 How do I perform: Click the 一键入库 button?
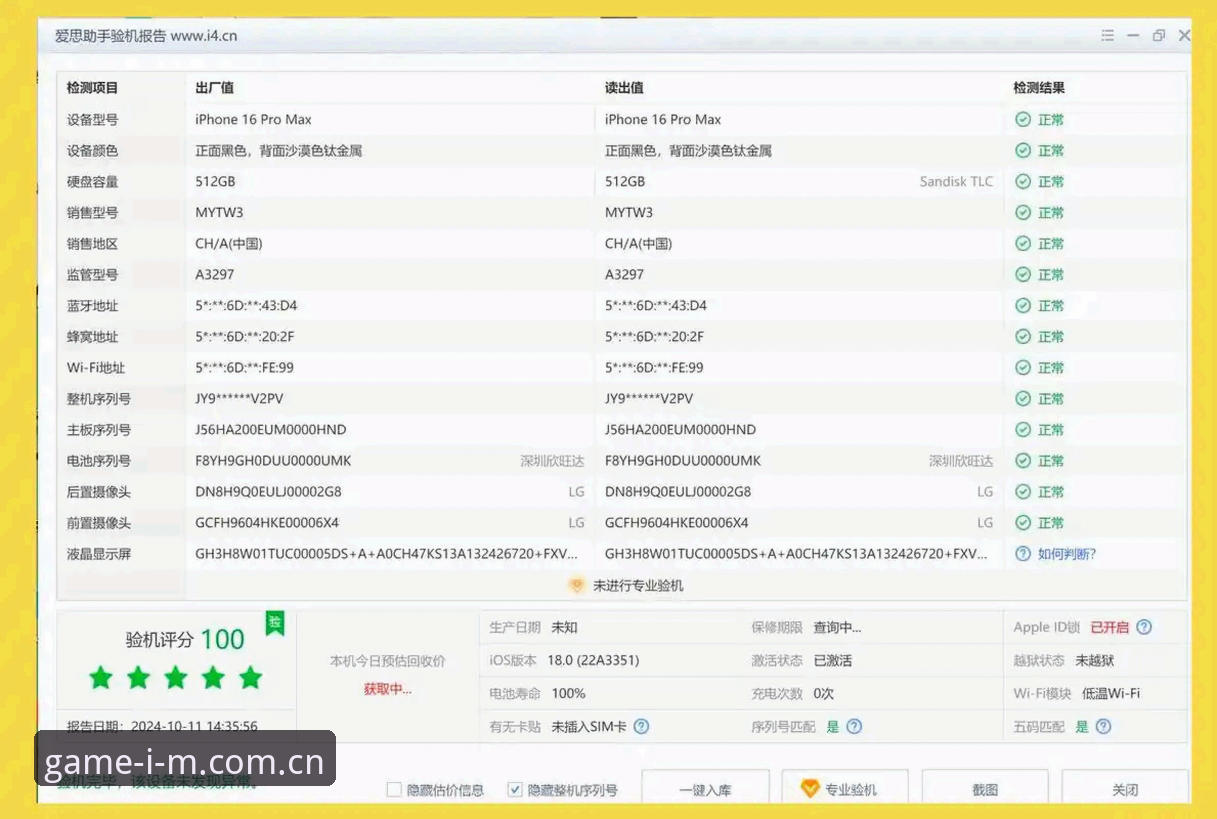(x=705, y=789)
